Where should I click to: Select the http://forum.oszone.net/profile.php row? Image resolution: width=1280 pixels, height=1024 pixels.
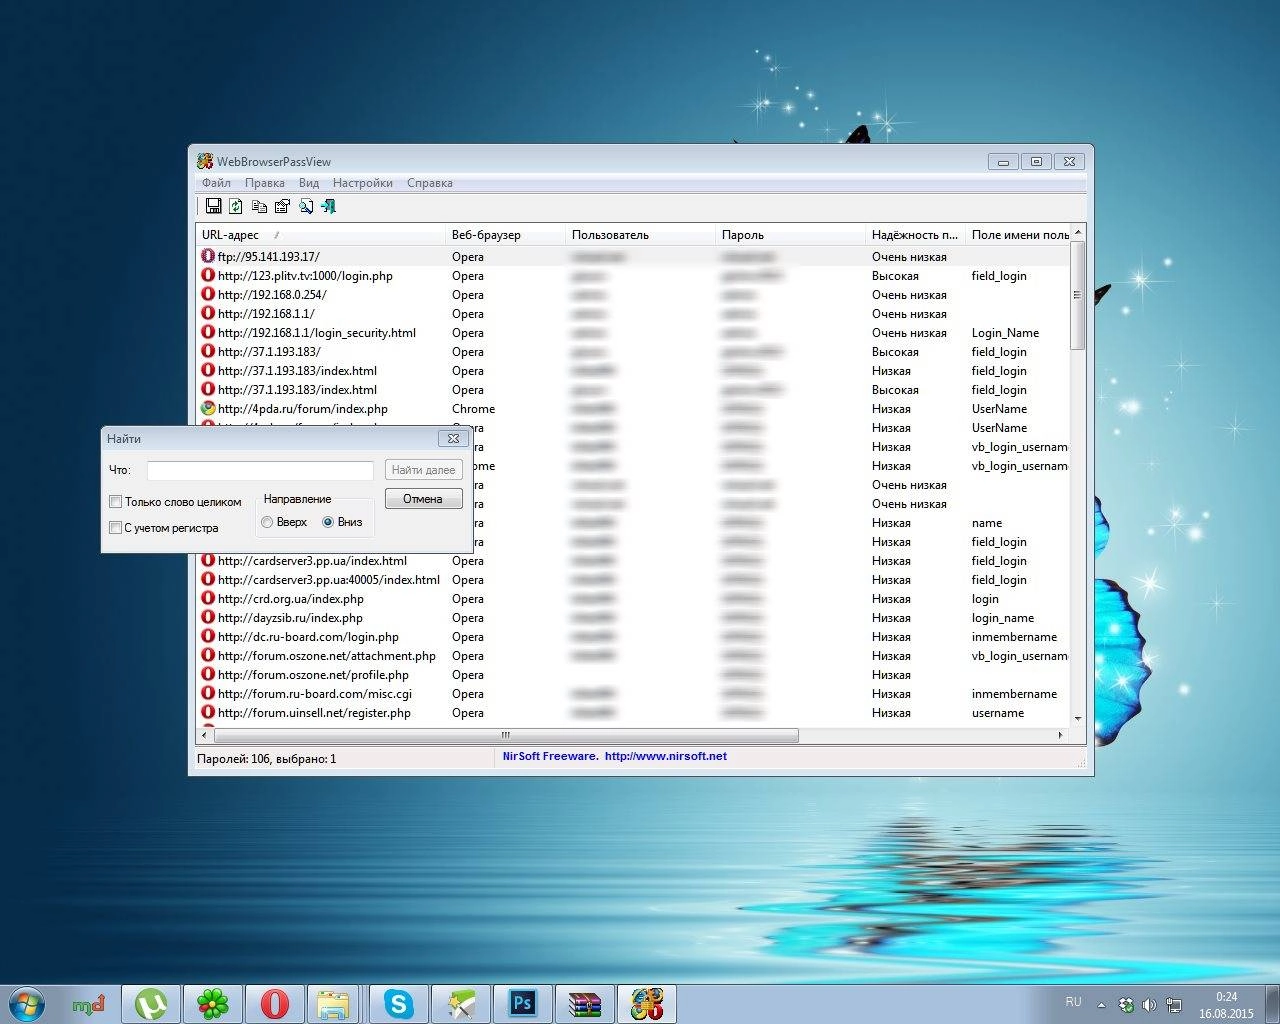[x=633, y=675]
